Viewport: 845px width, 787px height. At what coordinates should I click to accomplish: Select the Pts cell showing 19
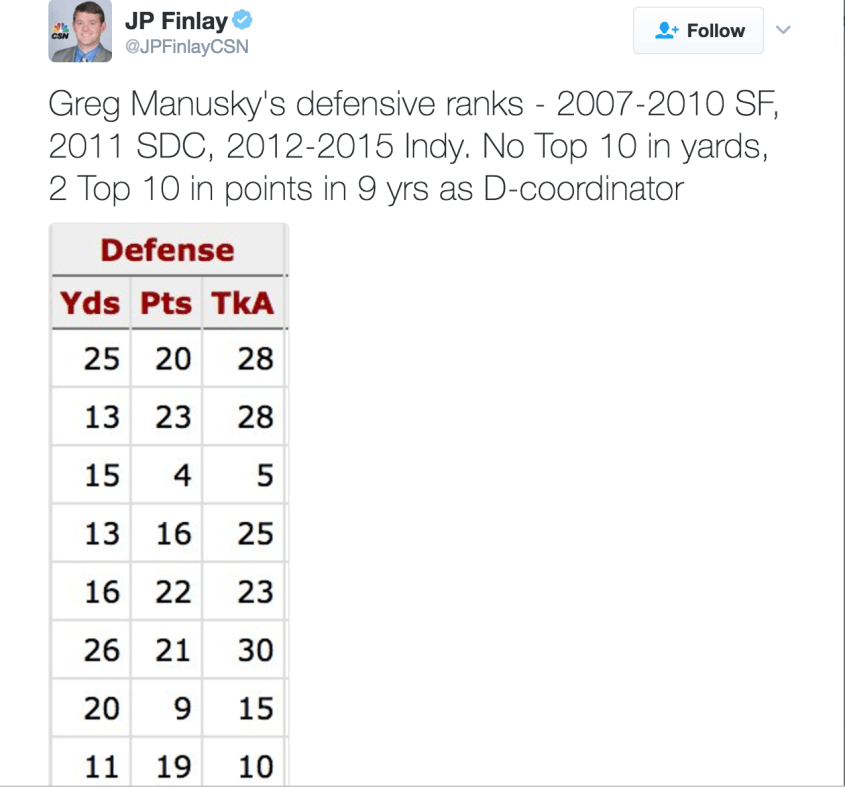pyautogui.click(x=173, y=767)
